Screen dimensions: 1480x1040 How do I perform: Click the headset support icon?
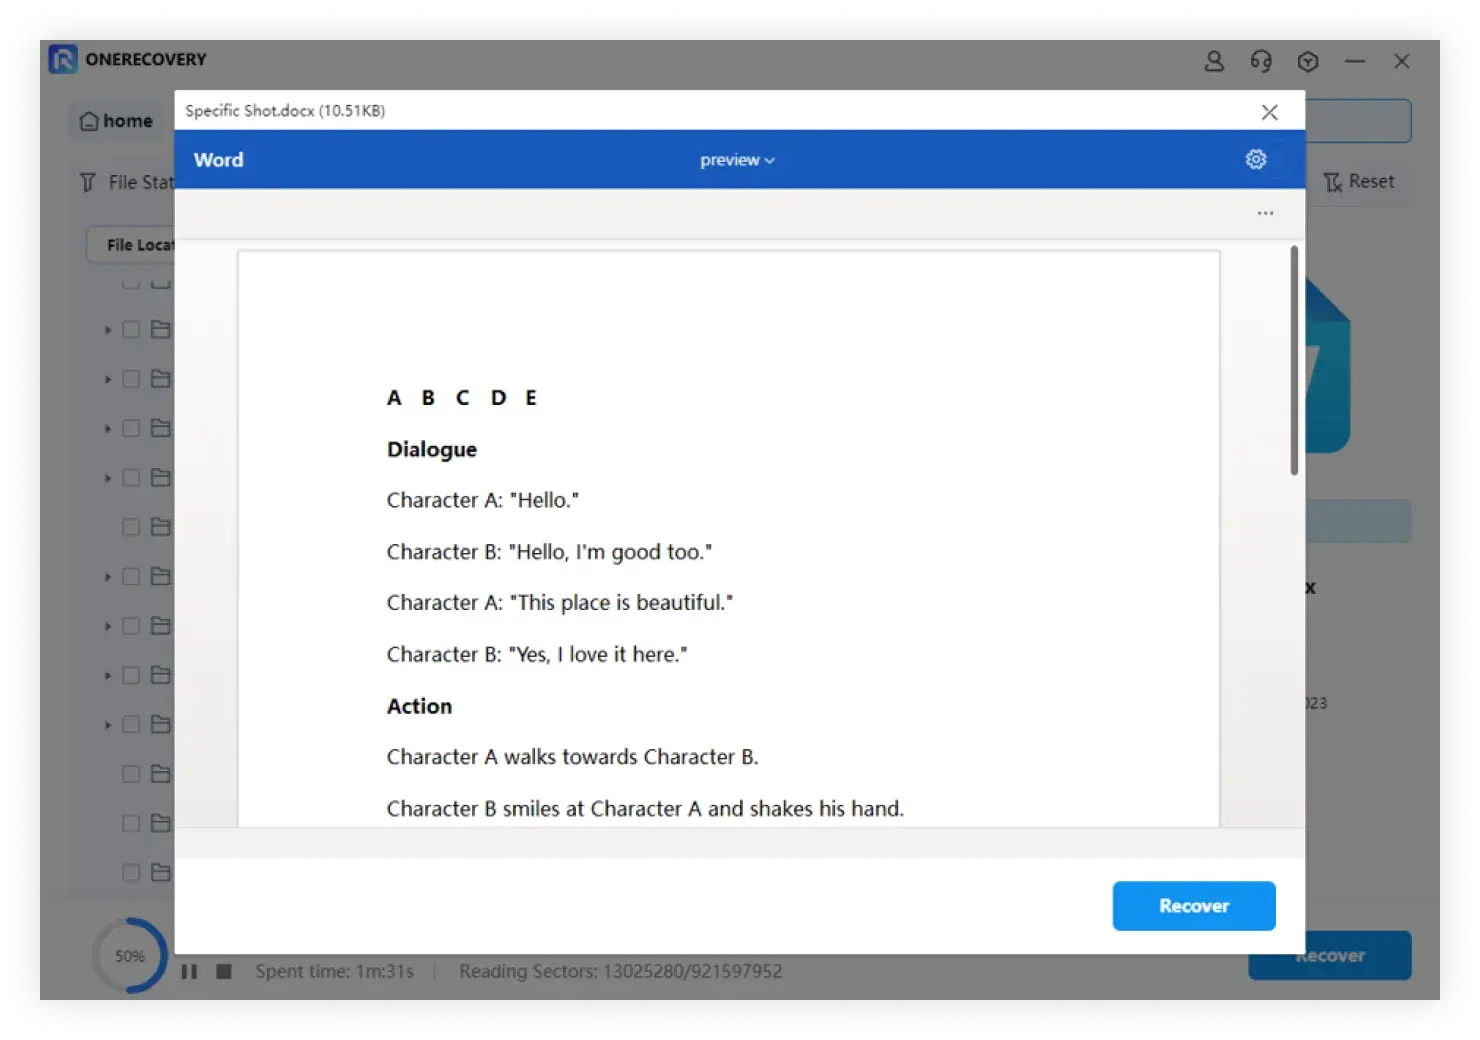click(x=1261, y=62)
